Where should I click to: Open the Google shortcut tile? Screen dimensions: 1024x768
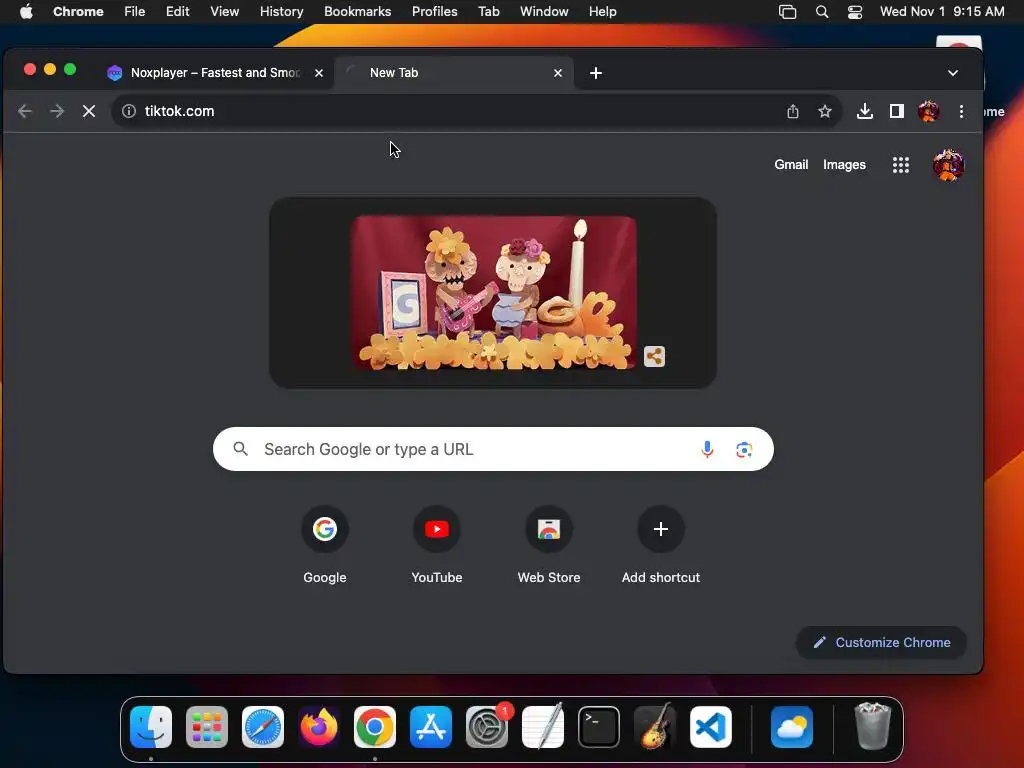tap(325, 545)
